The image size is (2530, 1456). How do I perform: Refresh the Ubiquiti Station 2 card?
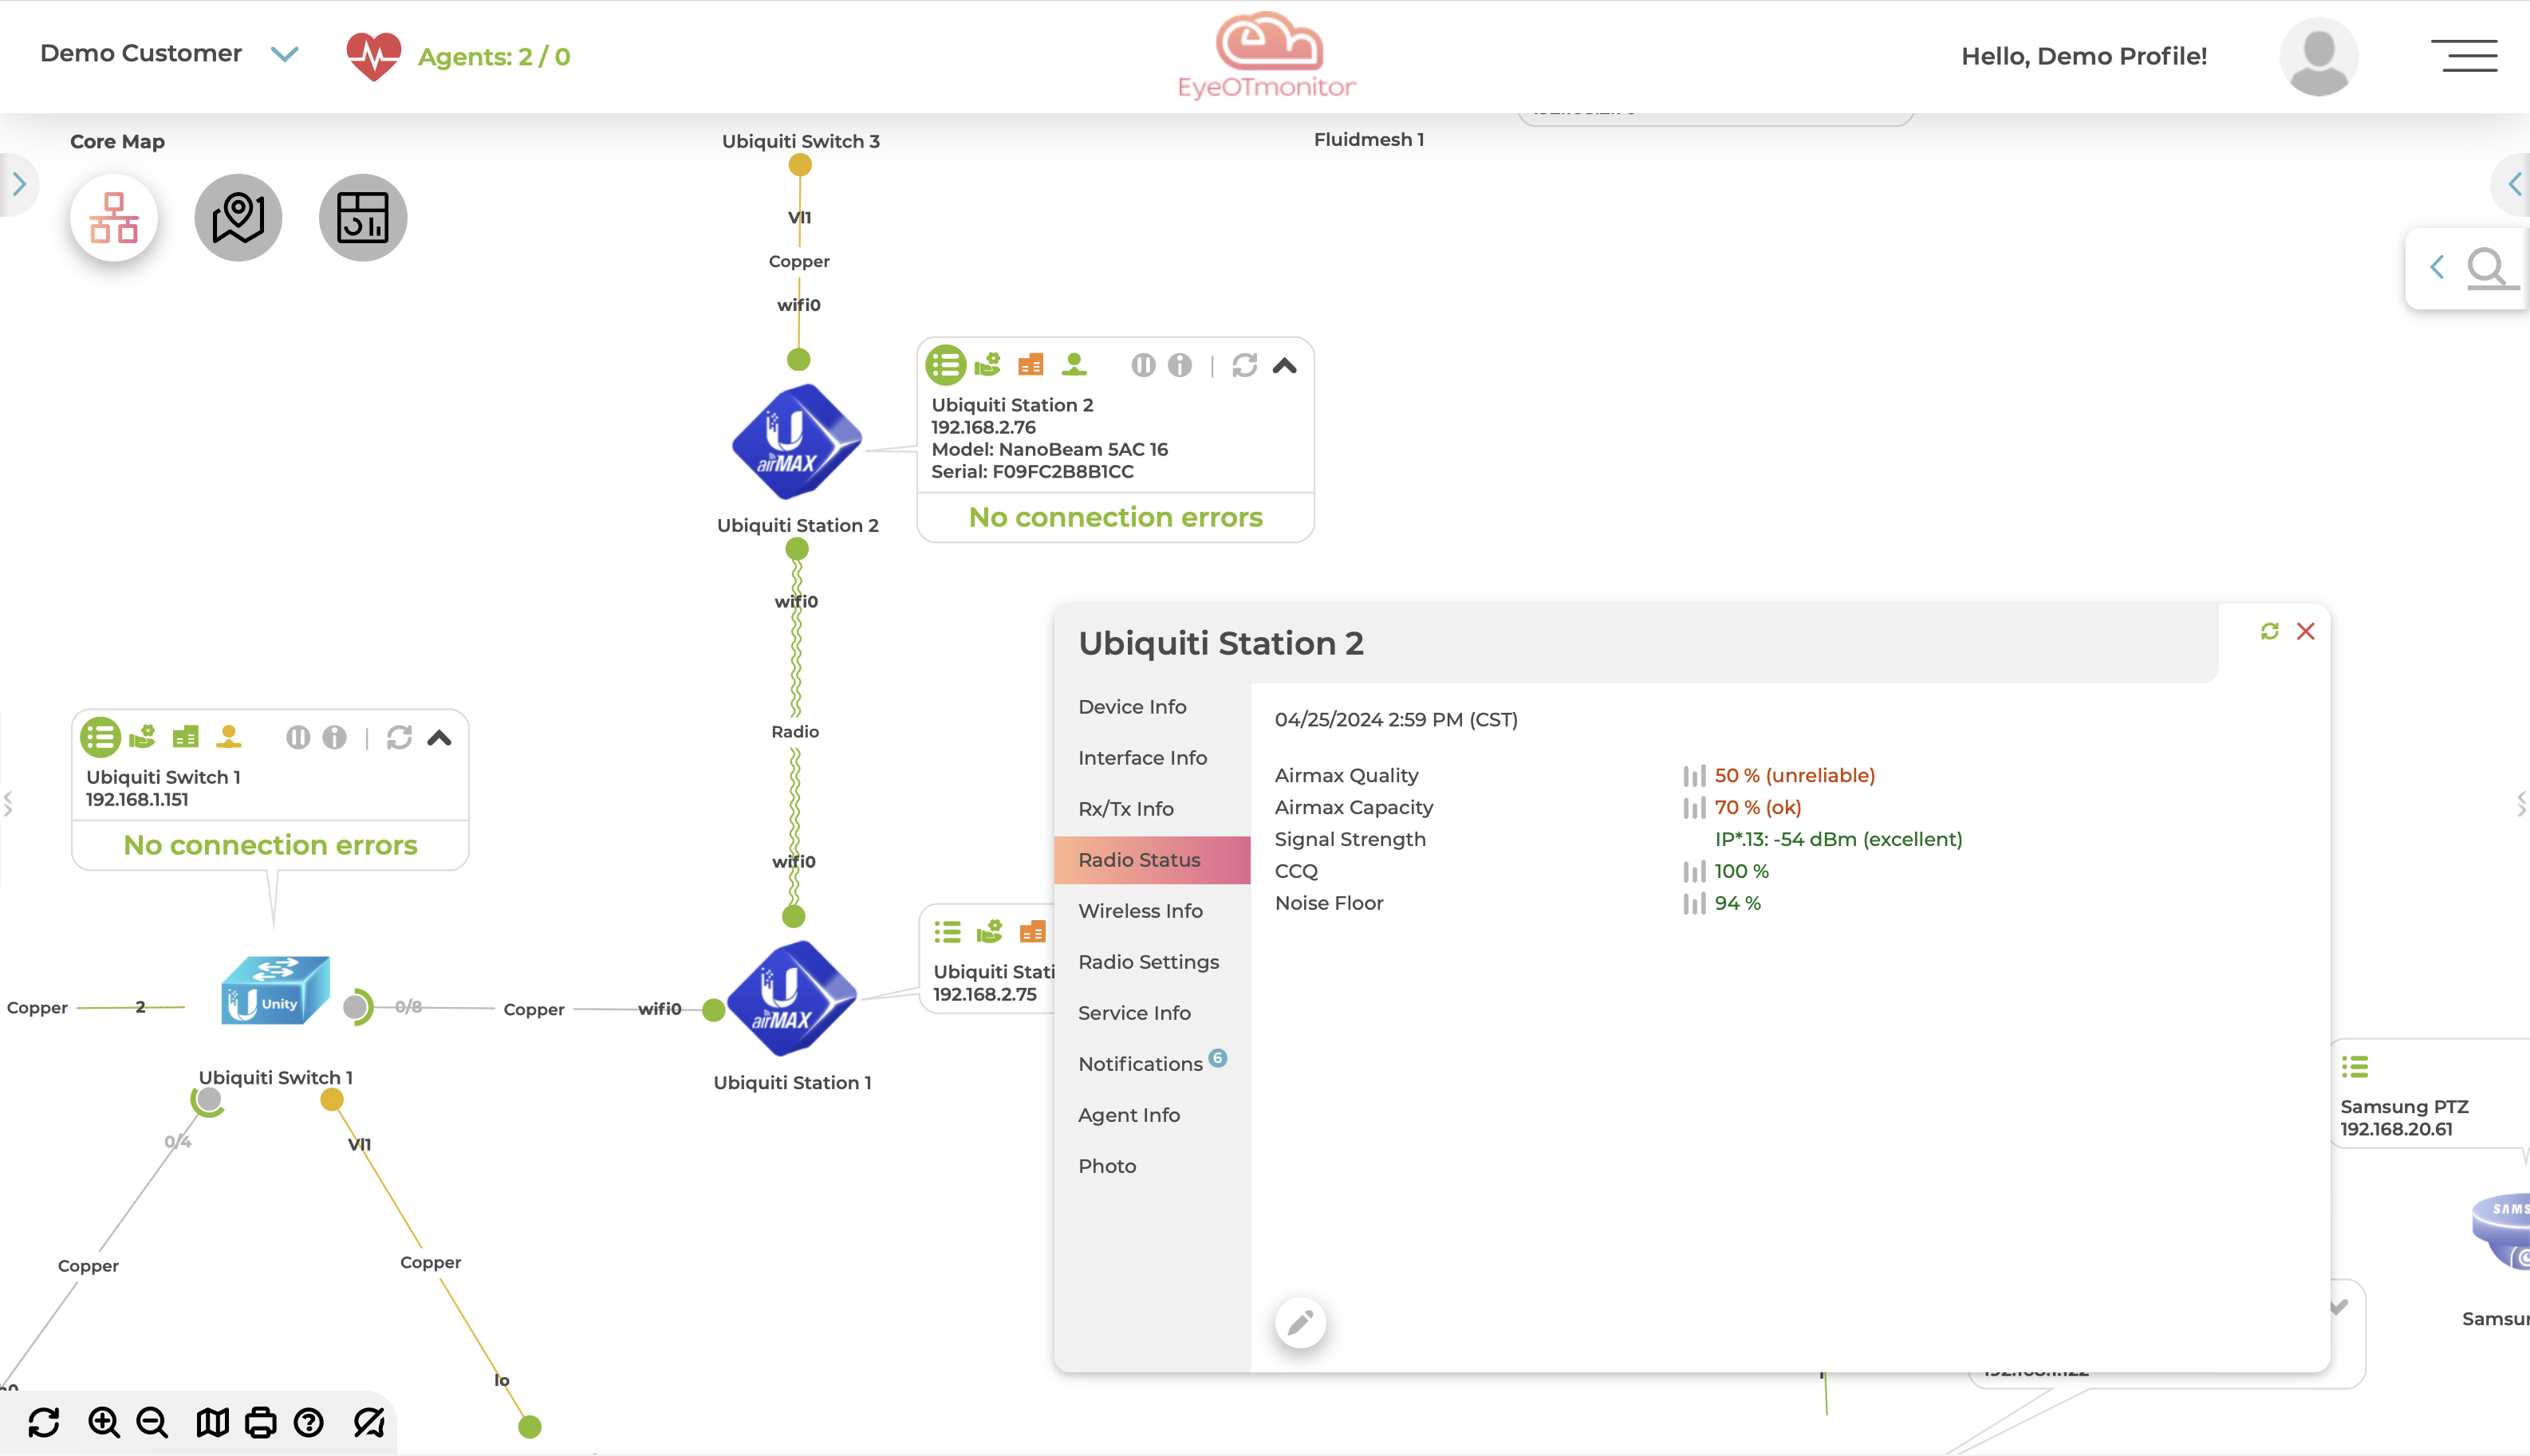tap(1244, 365)
